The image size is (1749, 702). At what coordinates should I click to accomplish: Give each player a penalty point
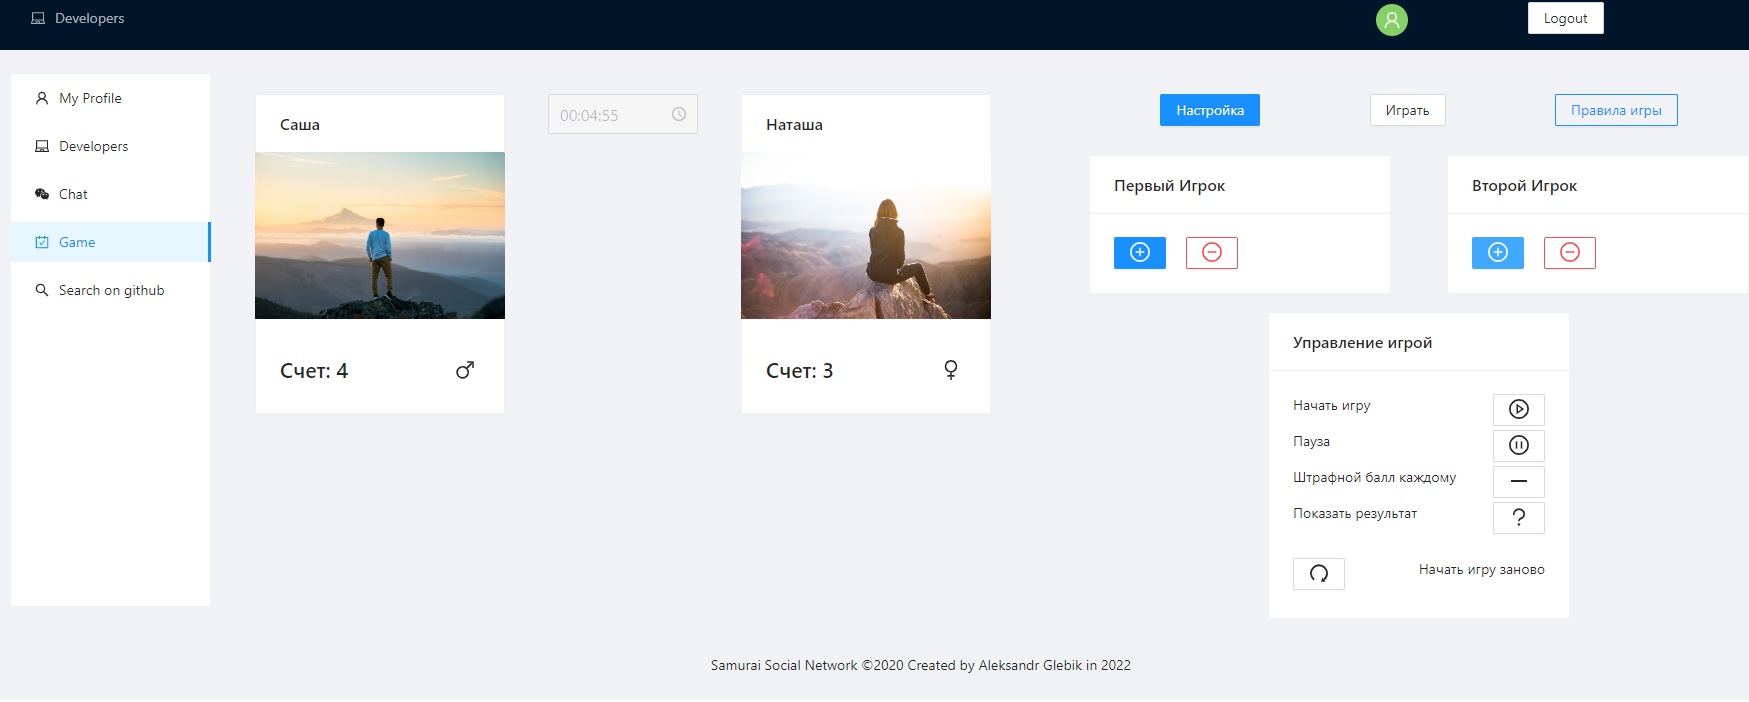click(1519, 481)
